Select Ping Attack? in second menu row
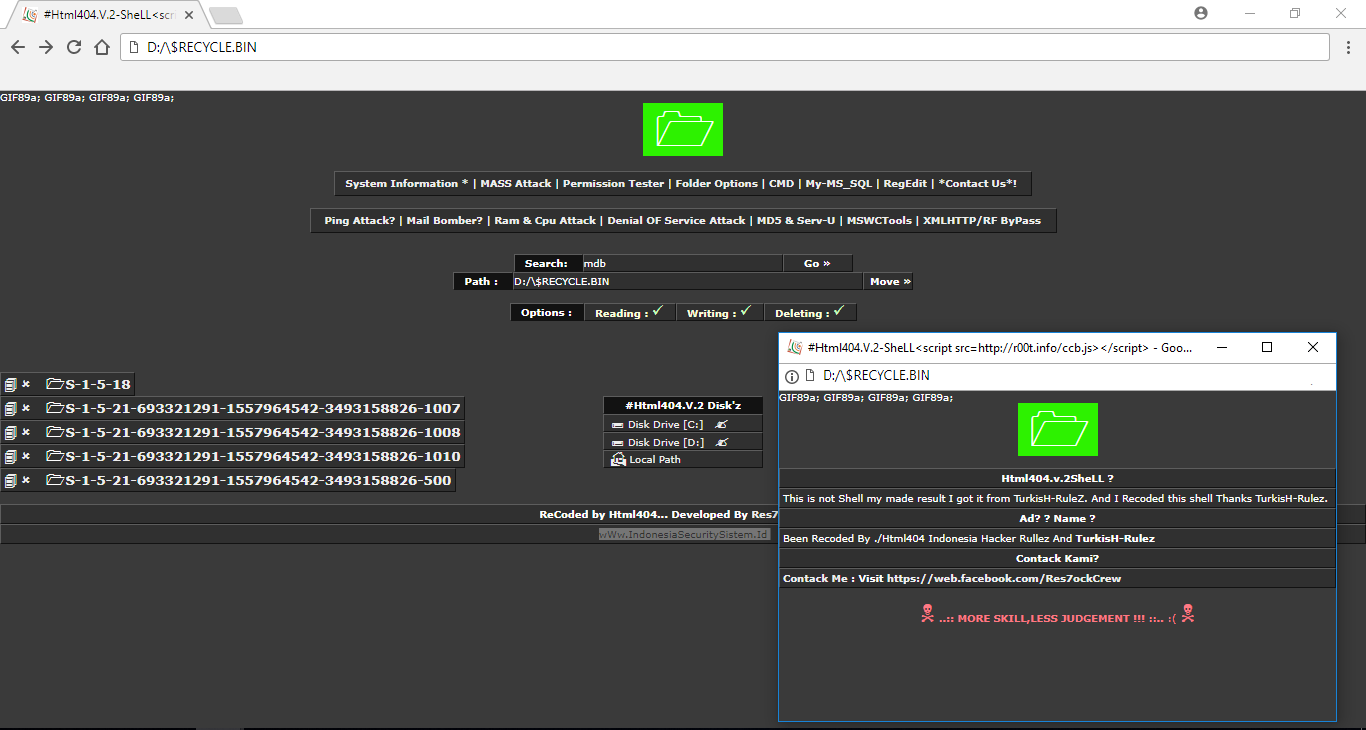Viewport: 1366px width, 730px height. tap(360, 221)
